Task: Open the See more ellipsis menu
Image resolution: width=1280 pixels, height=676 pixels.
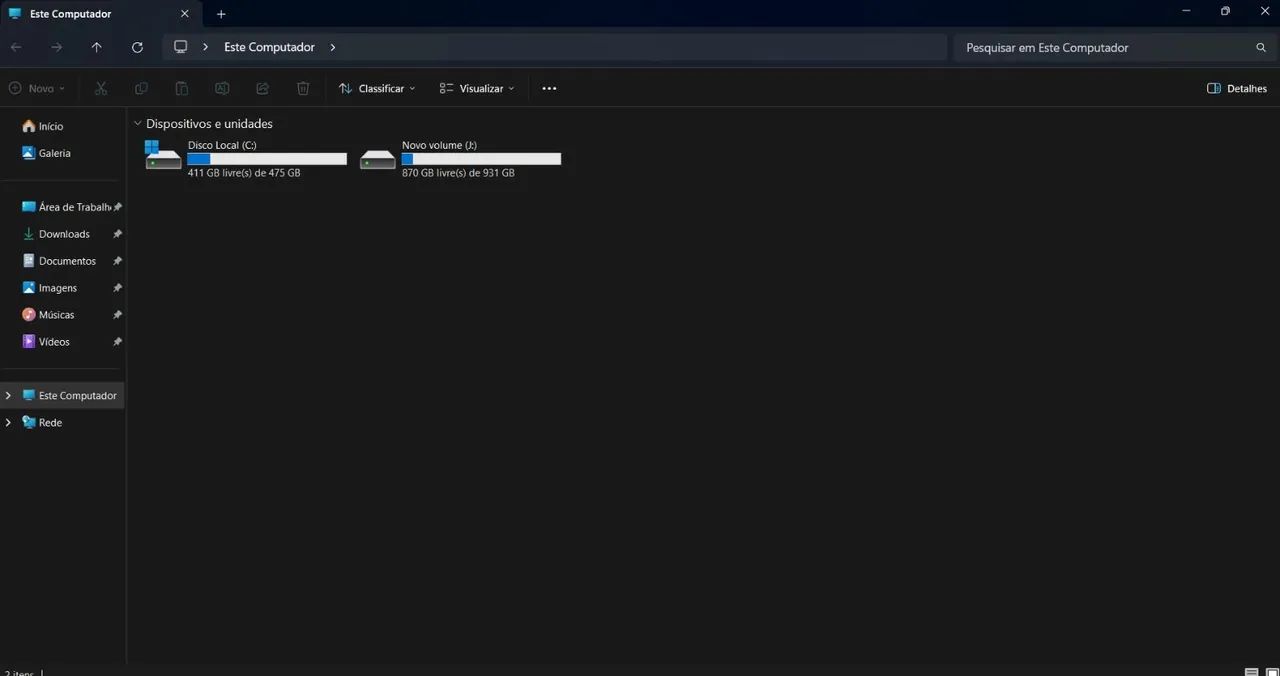Action: coord(549,88)
